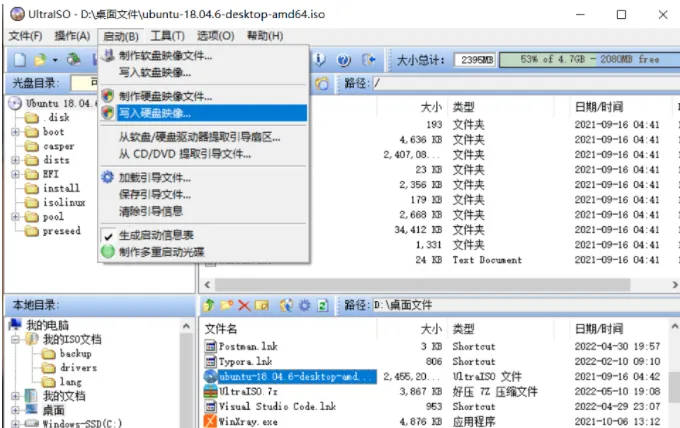The width and height of the screenshot is (680, 428).
Task: Expand the EFI folder tree node
Action: pos(16,174)
